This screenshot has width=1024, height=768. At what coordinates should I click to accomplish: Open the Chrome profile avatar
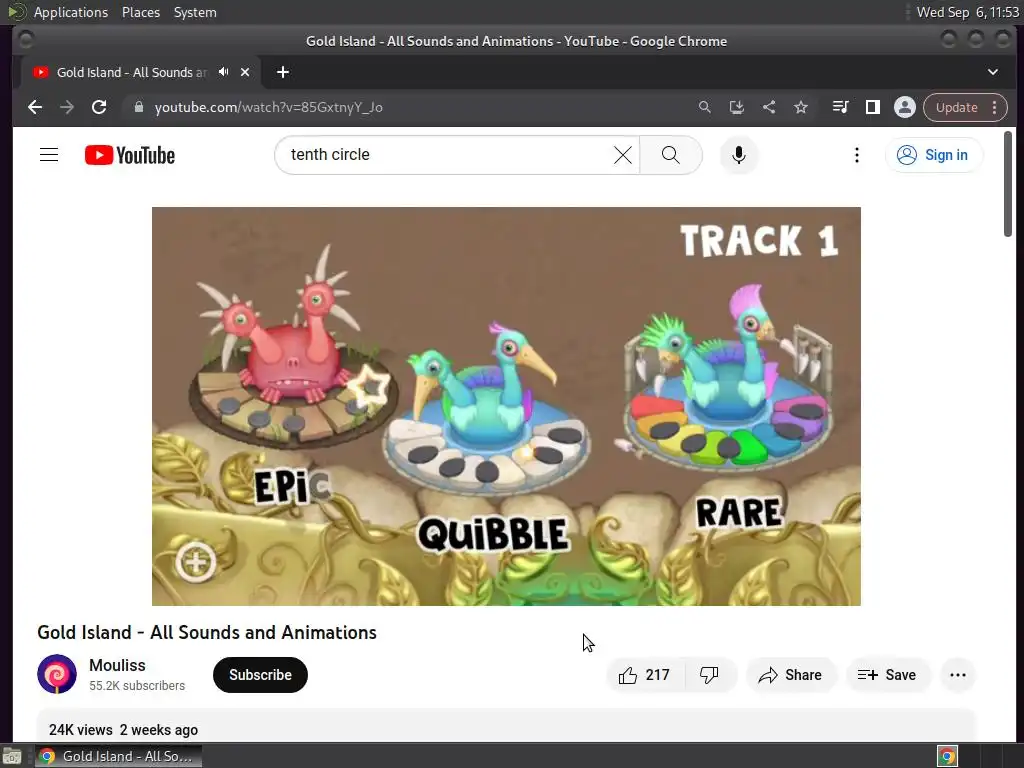coord(904,107)
